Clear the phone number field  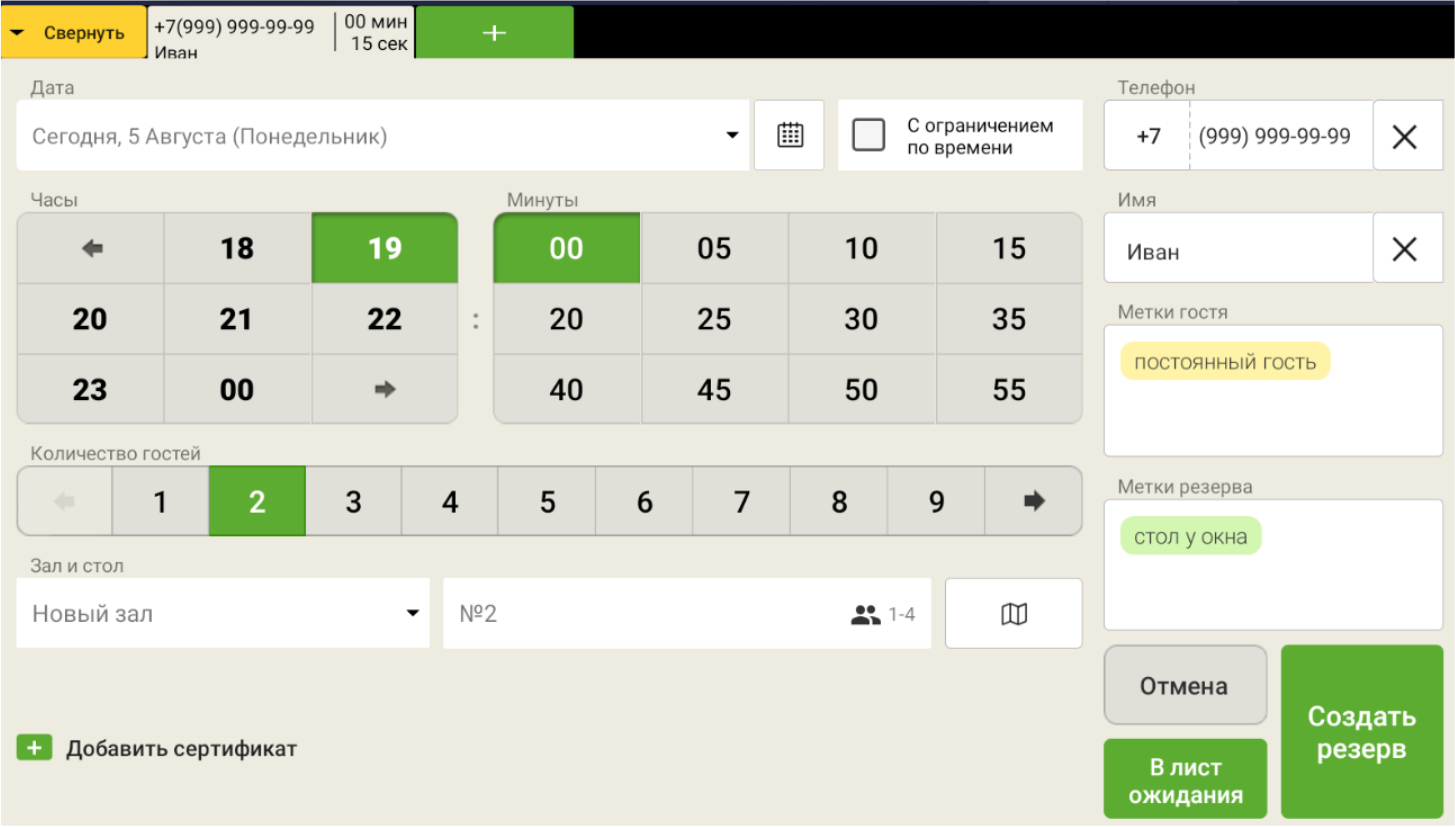coord(1405,136)
